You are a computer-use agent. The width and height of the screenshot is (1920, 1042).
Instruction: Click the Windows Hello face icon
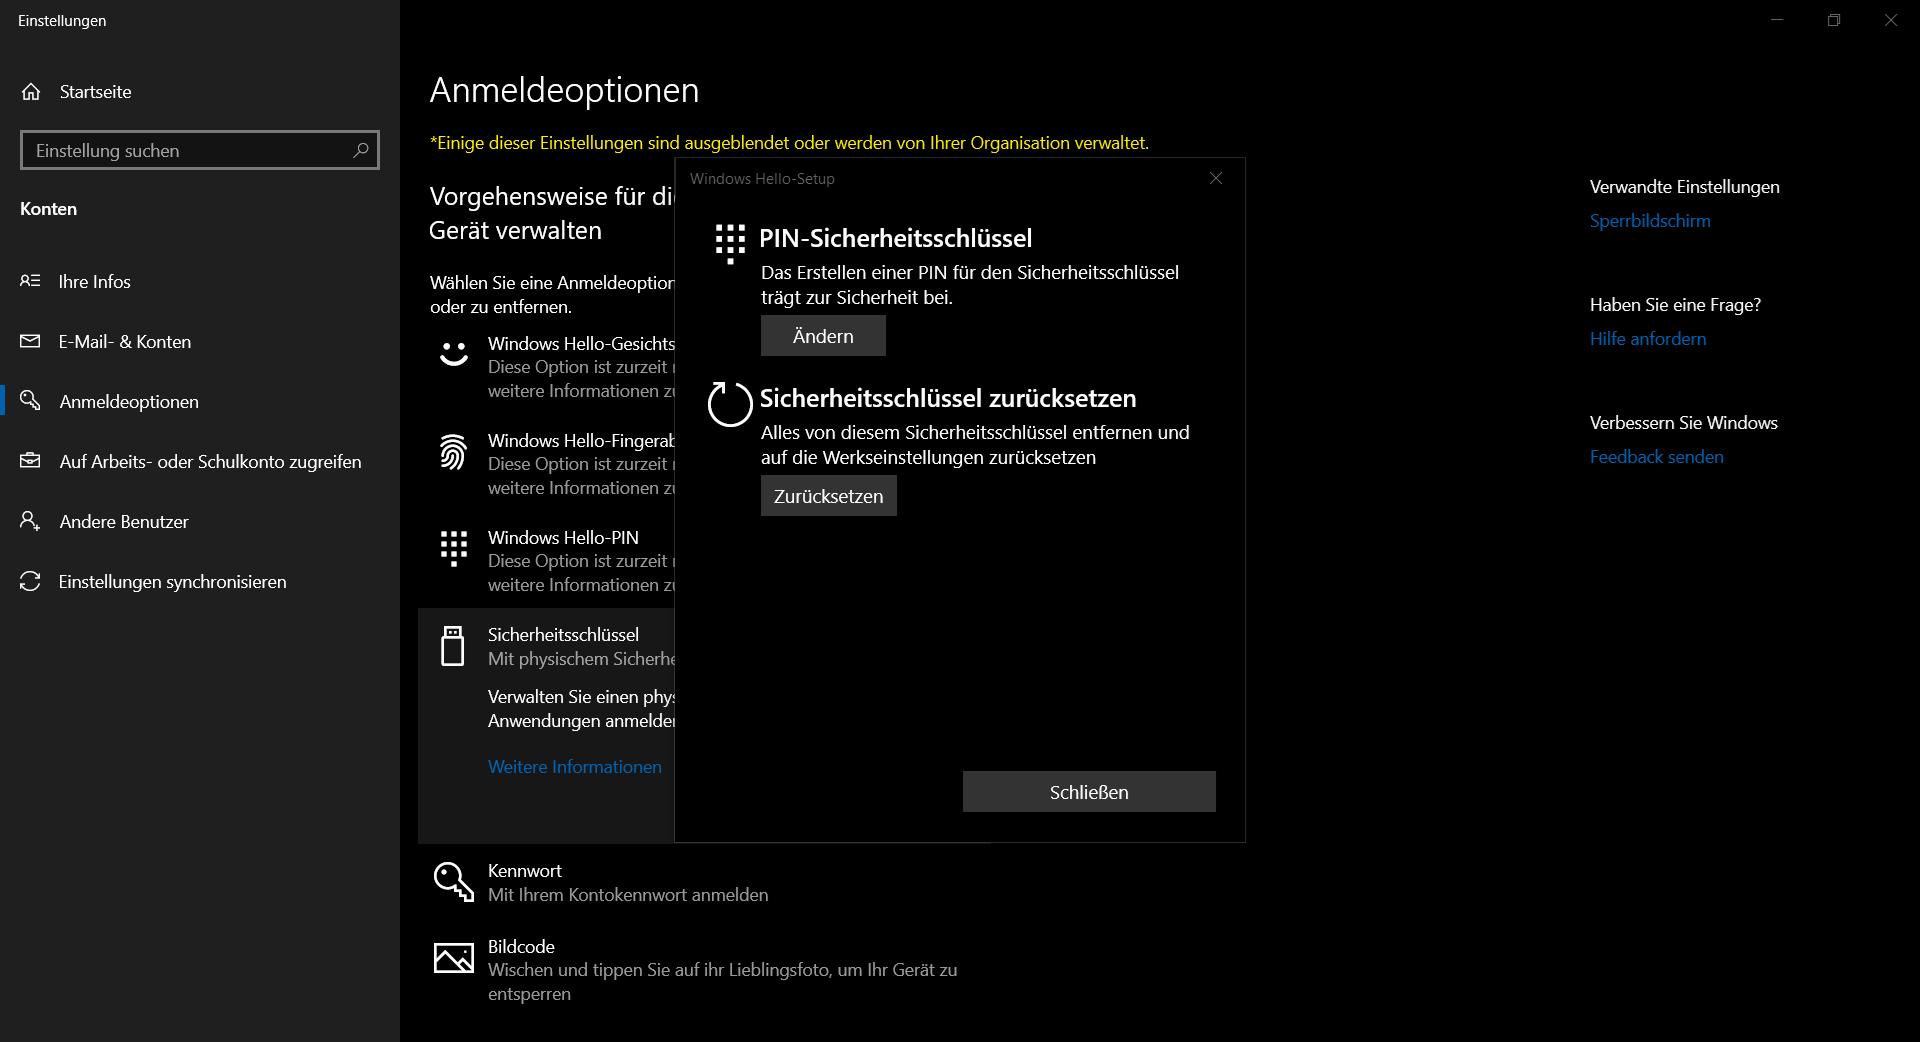click(x=454, y=354)
